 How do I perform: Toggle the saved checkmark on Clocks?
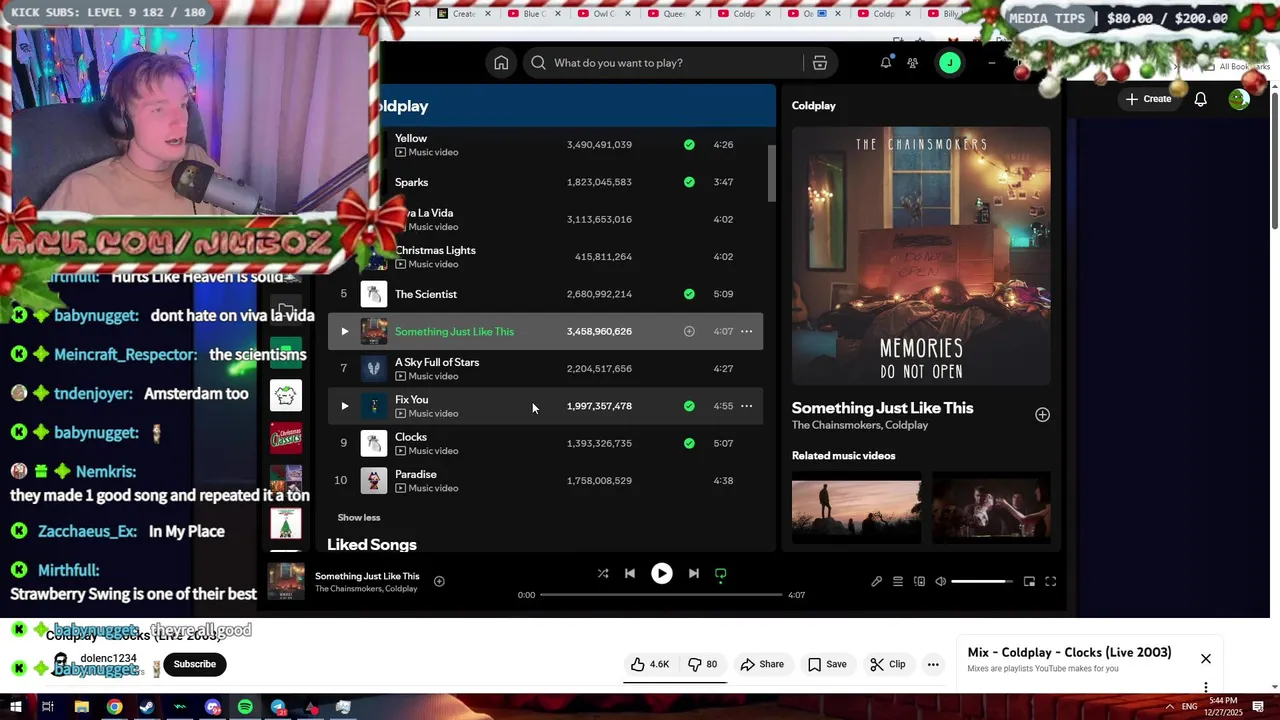coord(689,443)
